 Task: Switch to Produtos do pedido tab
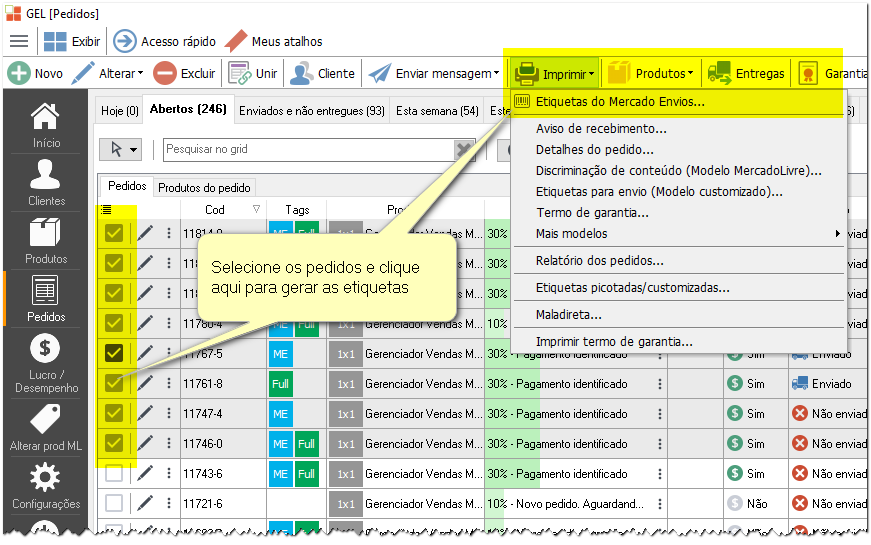pyautogui.click(x=204, y=188)
